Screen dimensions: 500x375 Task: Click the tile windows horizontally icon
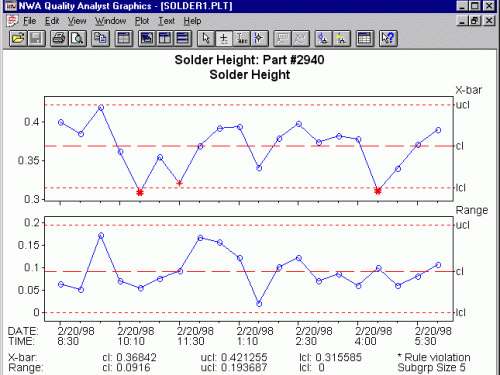click(x=183, y=38)
